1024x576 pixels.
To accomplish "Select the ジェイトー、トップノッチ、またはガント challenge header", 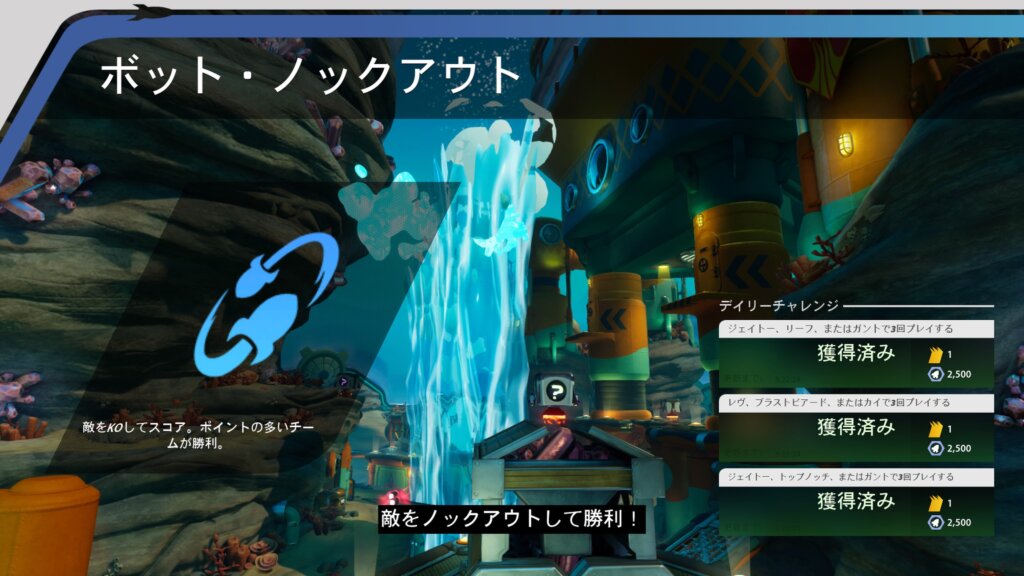I will (x=856, y=477).
